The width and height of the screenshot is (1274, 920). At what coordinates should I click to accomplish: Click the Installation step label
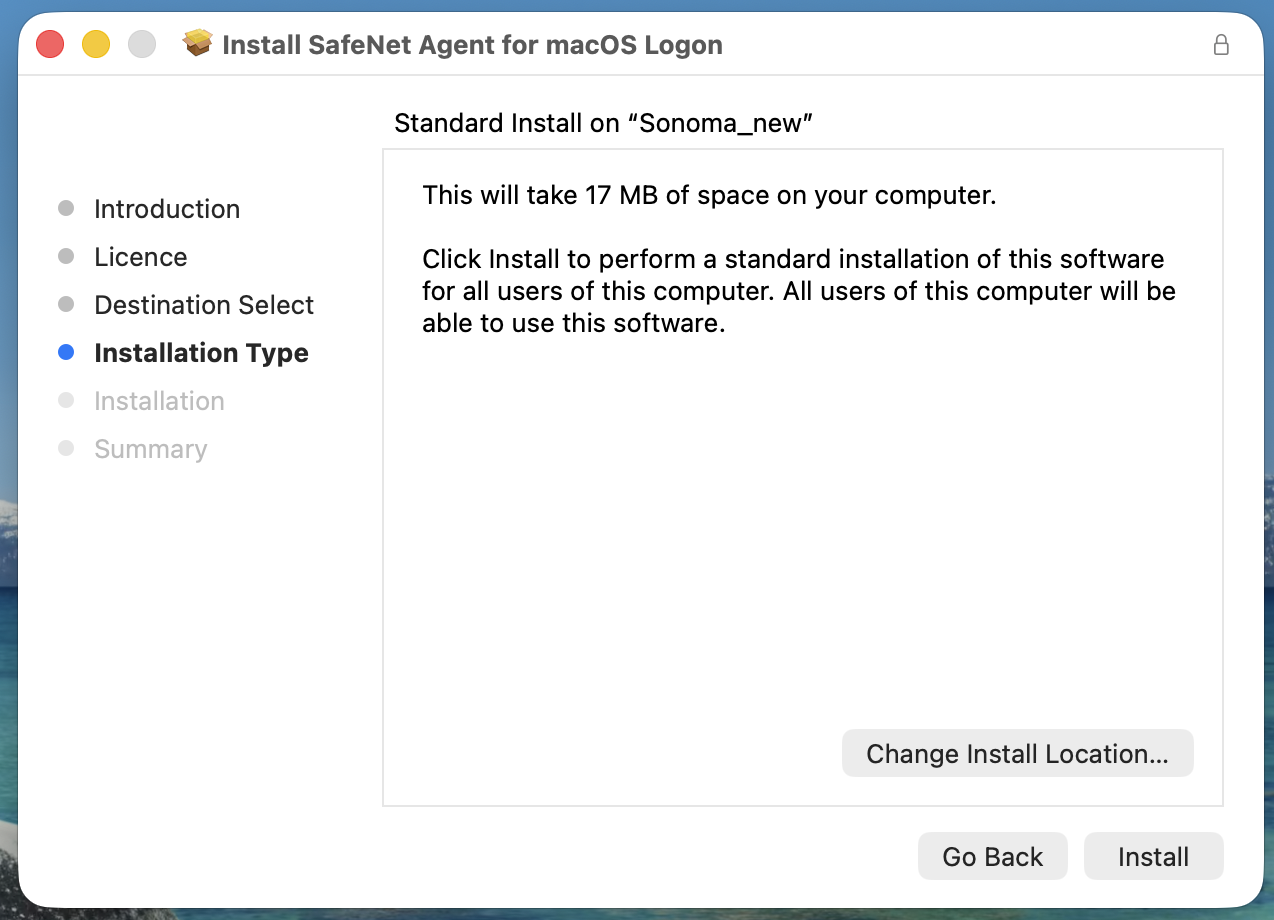point(159,401)
